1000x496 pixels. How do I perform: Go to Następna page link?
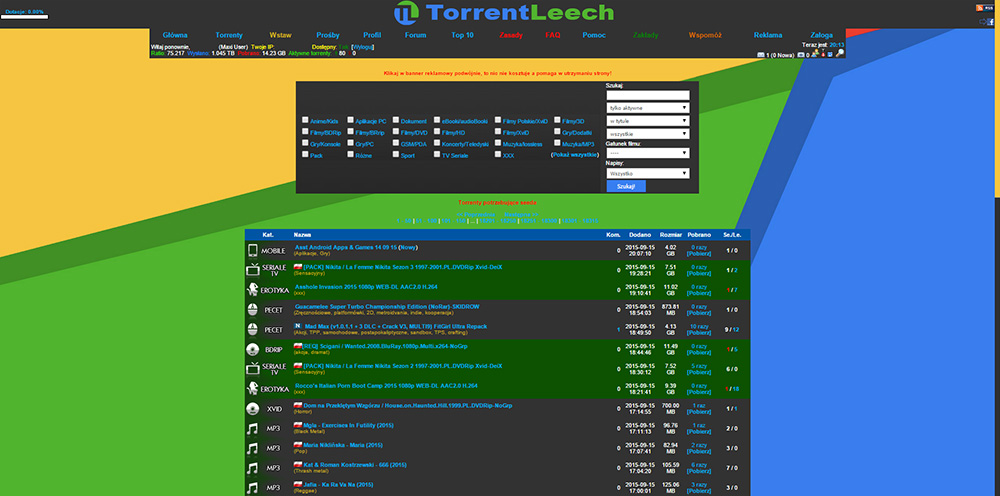[x=521, y=214]
